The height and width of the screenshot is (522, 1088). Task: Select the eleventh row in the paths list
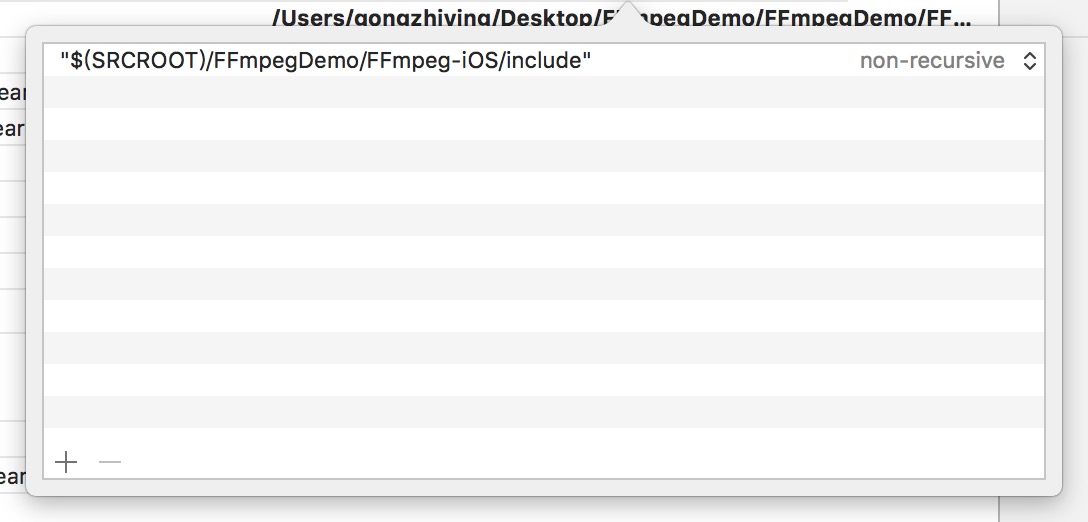coord(544,380)
